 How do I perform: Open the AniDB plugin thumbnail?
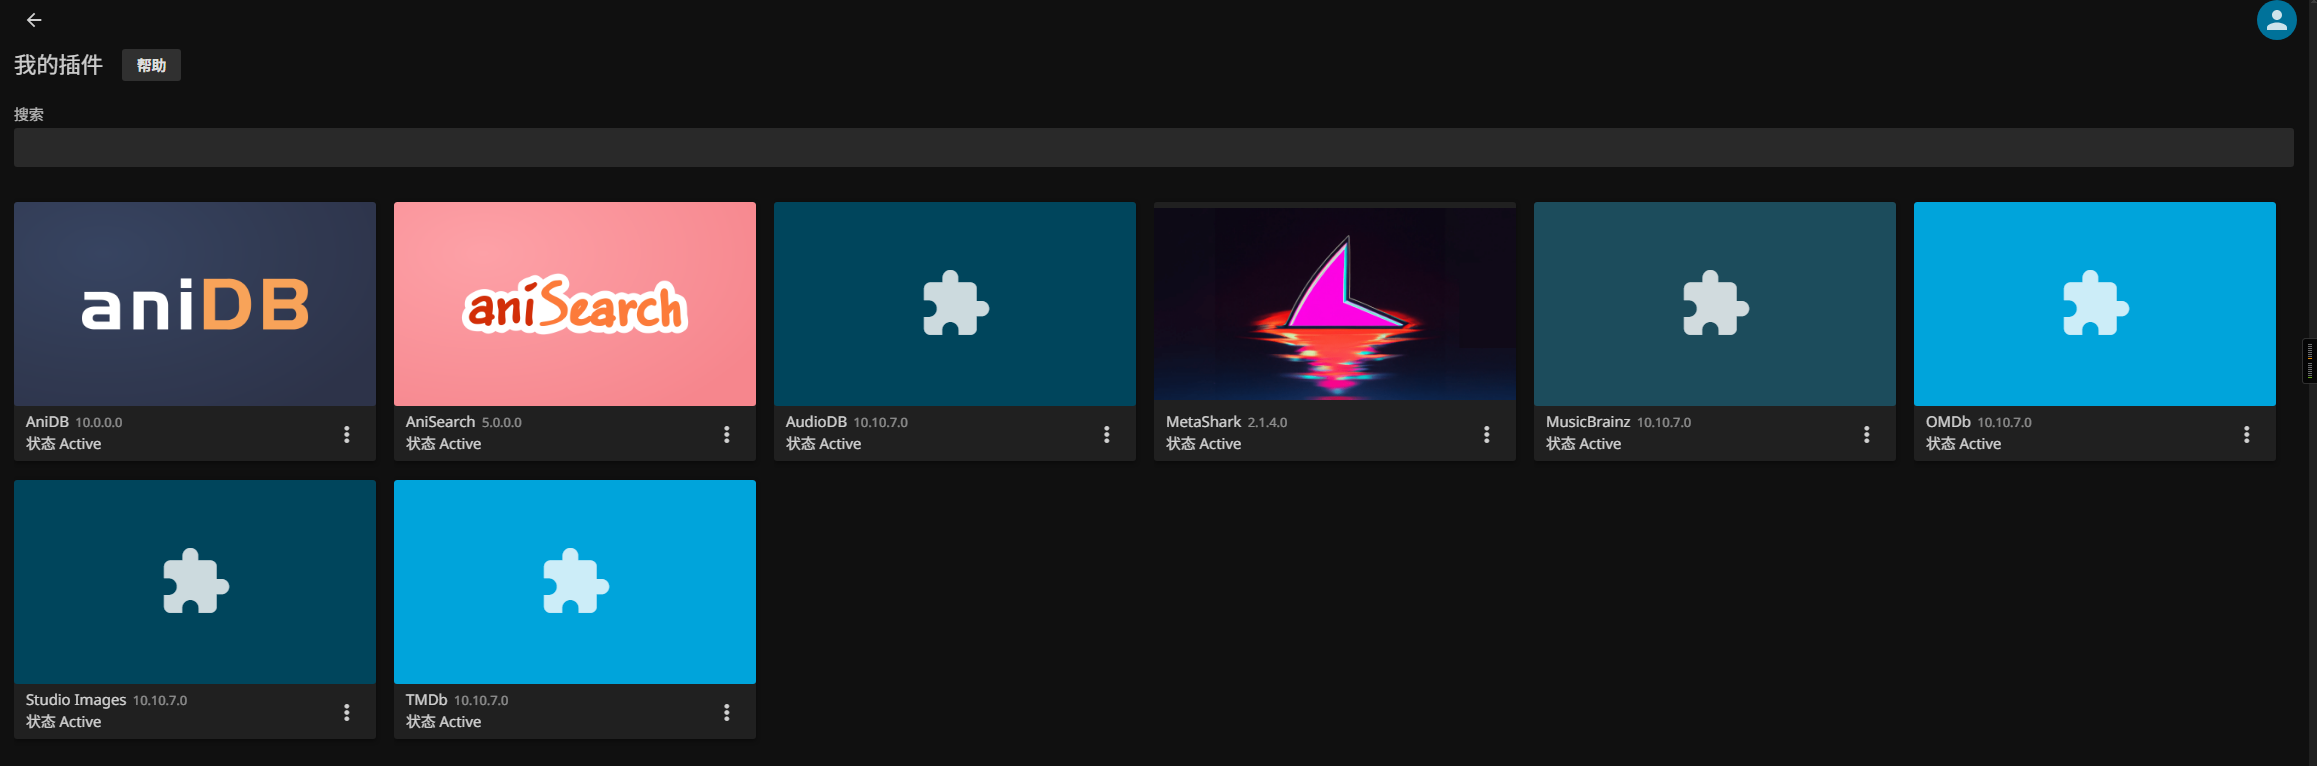(195, 304)
